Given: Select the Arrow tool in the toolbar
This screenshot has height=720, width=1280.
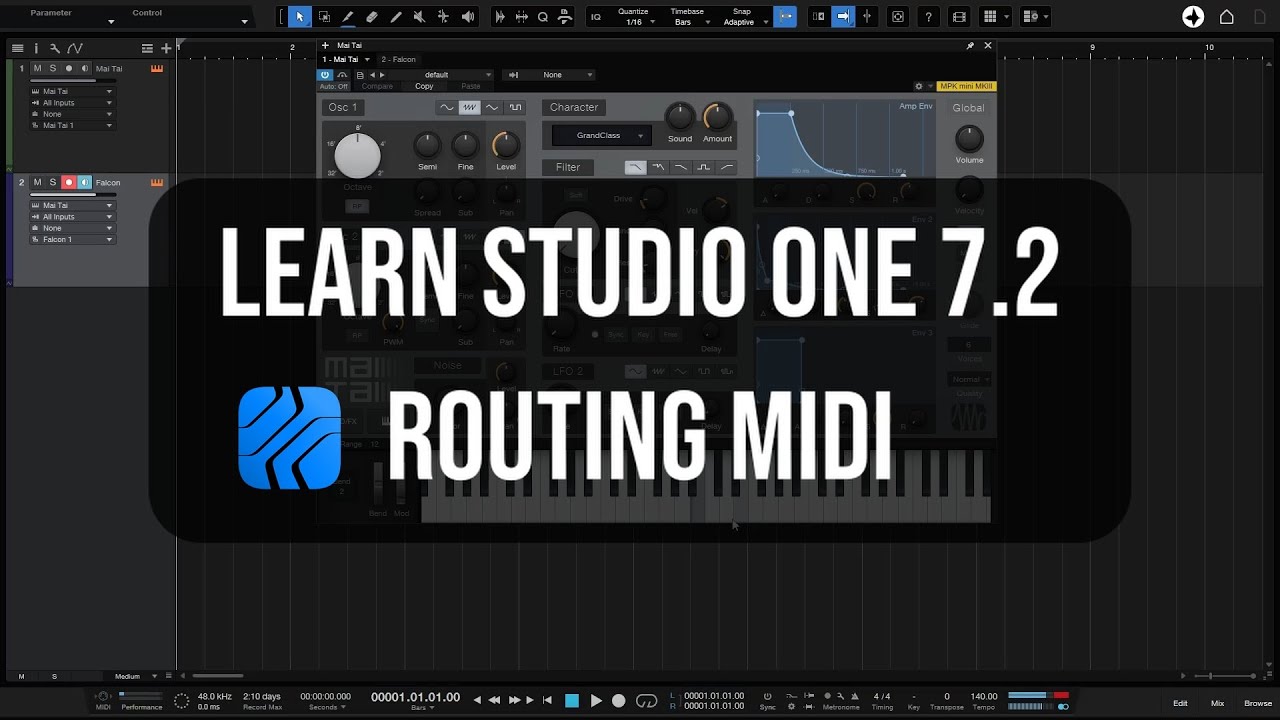Looking at the screenshot, I should pos(300,17).
